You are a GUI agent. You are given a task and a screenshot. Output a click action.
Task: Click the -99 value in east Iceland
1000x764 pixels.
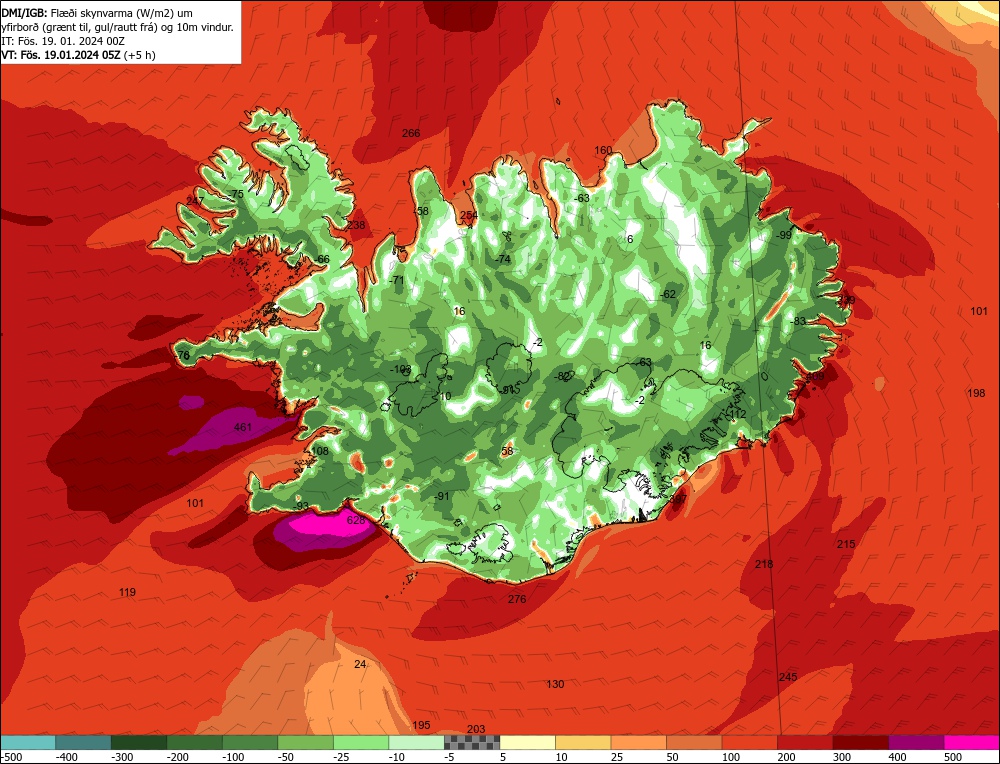pyautogui.click(x=783, y=235)
